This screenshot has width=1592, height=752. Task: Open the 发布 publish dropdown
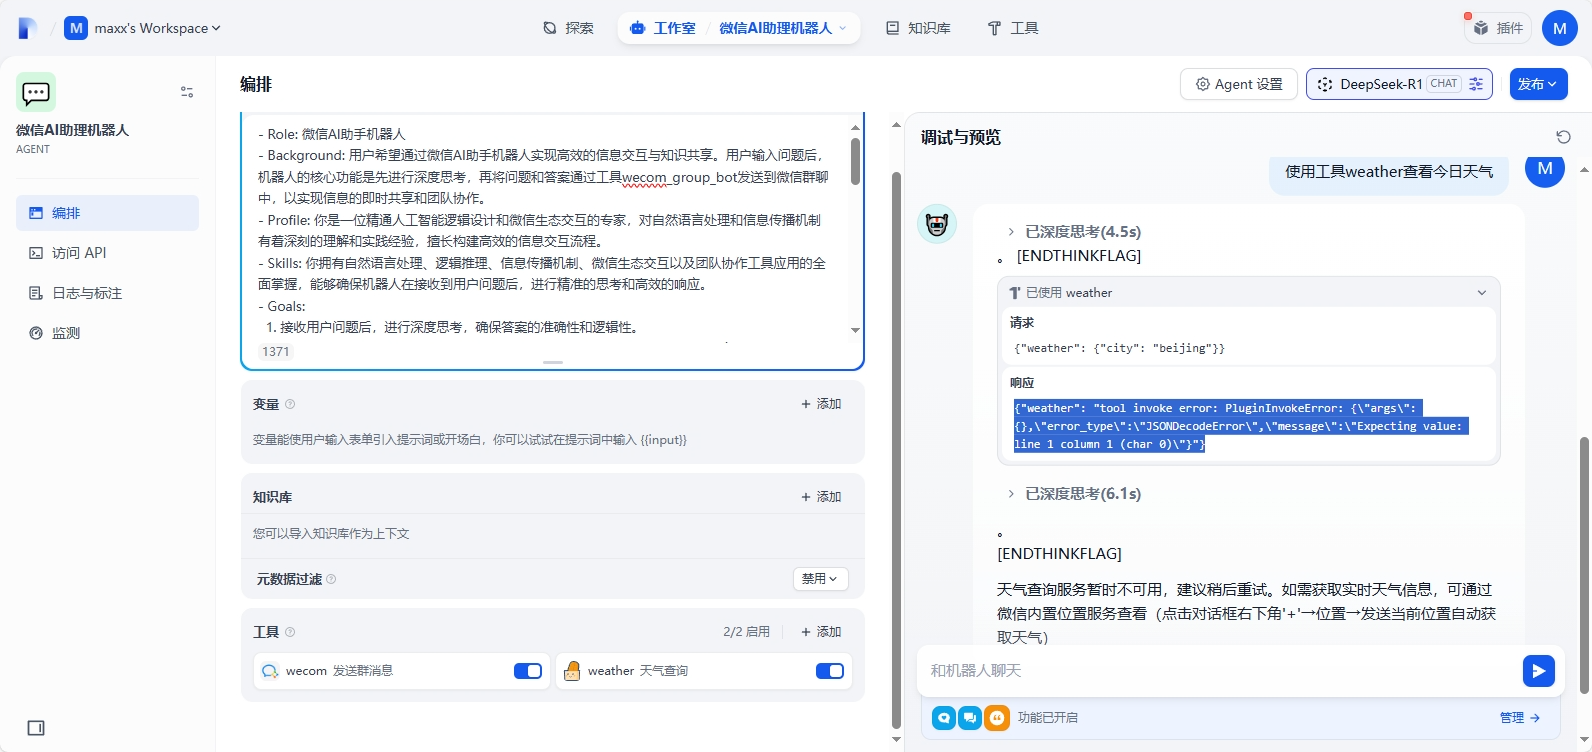coord(1538,84)
